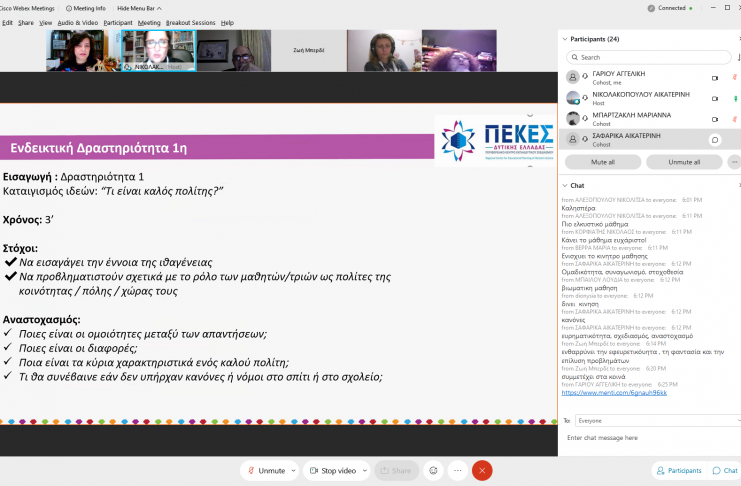Image resolution: width=741 pixels, height=486 pixels.
Task: Open the reactions smiley icon
Action: pyautogui.click(x=433, y=470)
